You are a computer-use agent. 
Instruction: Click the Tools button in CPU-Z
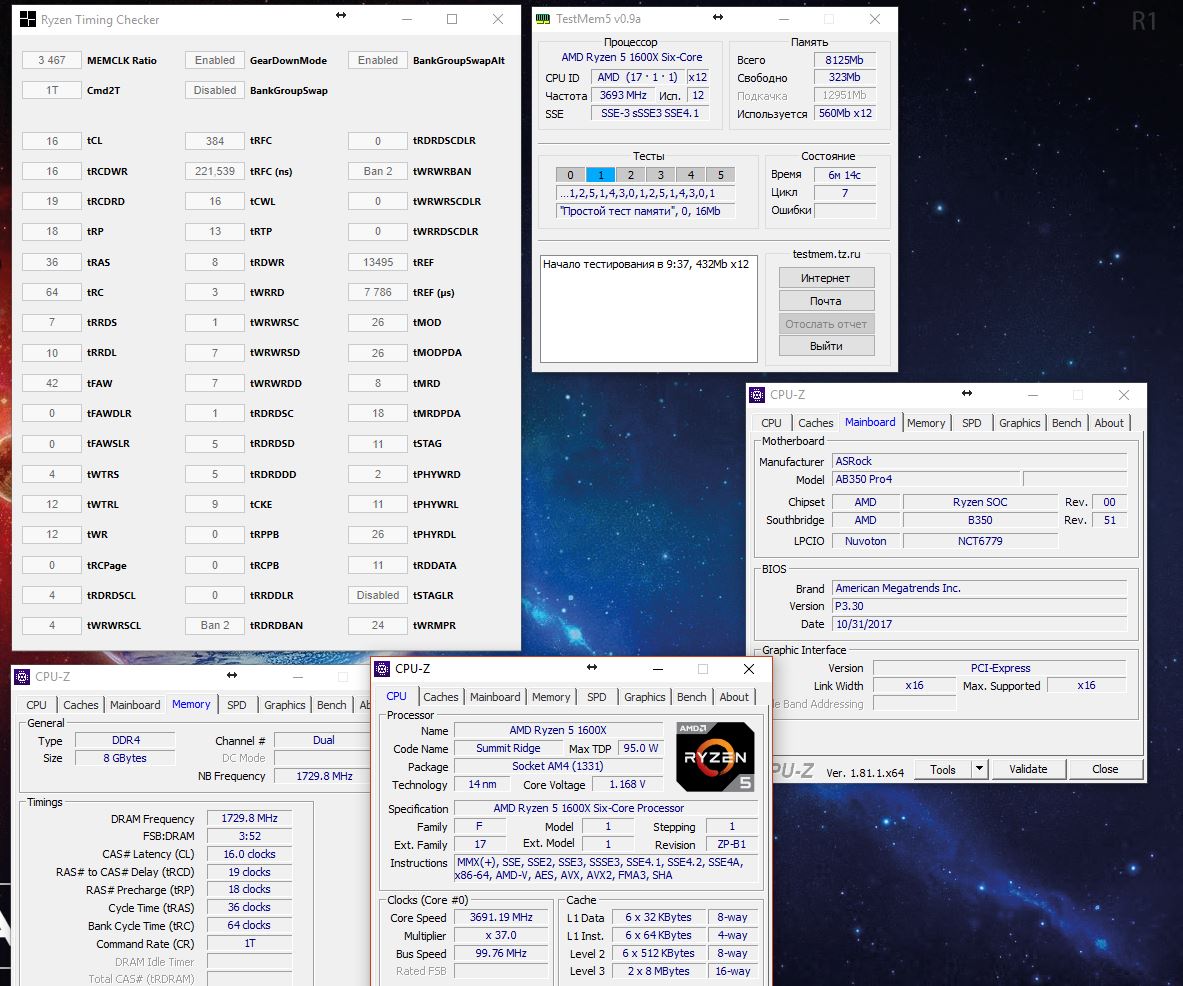click(942, 769)
